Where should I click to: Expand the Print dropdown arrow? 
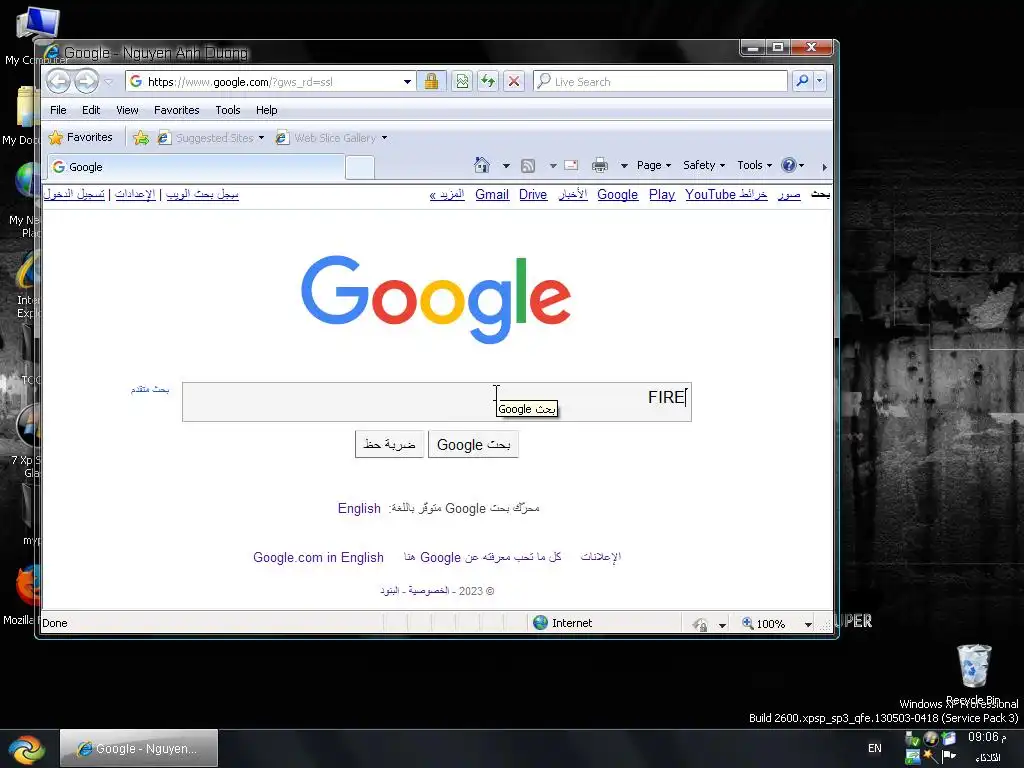click(x=624, y=166)
